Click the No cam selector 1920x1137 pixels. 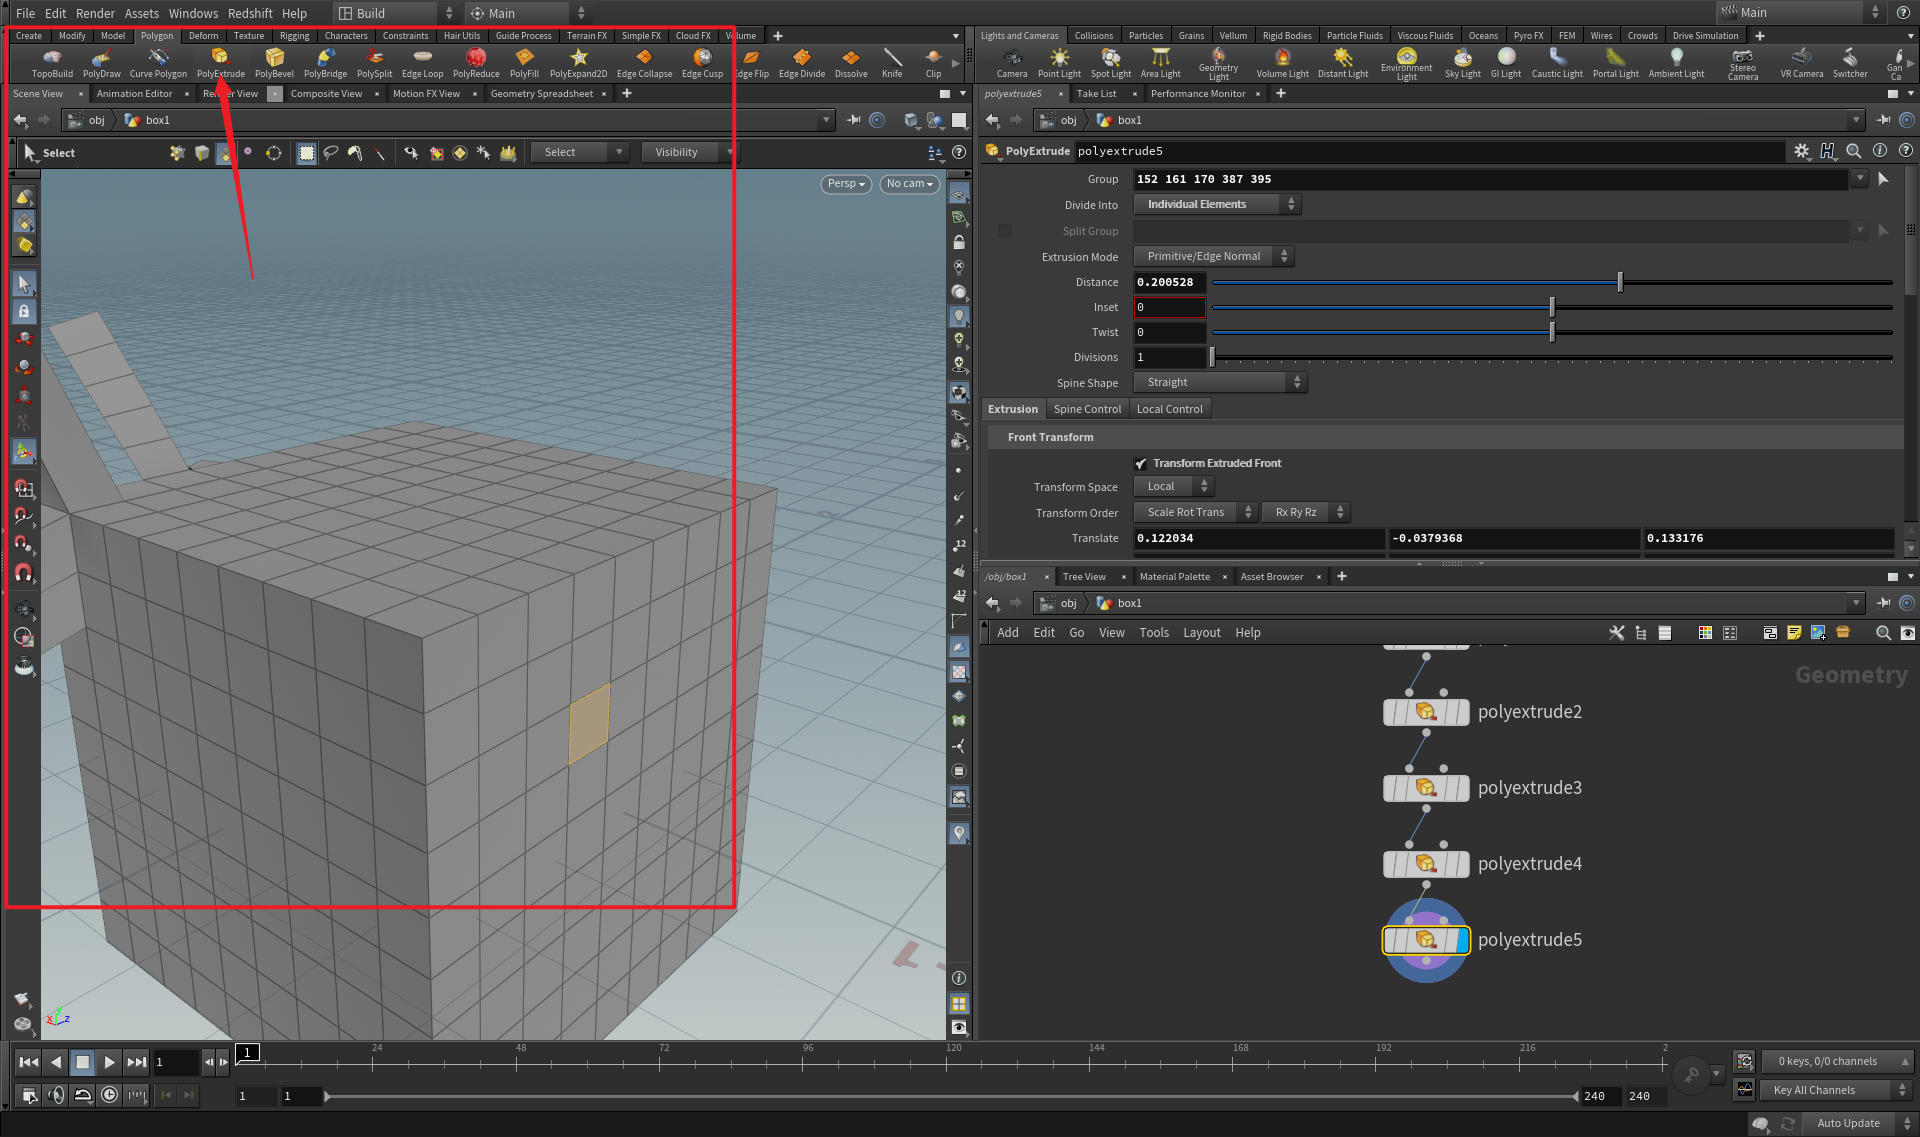coord(908,184)
